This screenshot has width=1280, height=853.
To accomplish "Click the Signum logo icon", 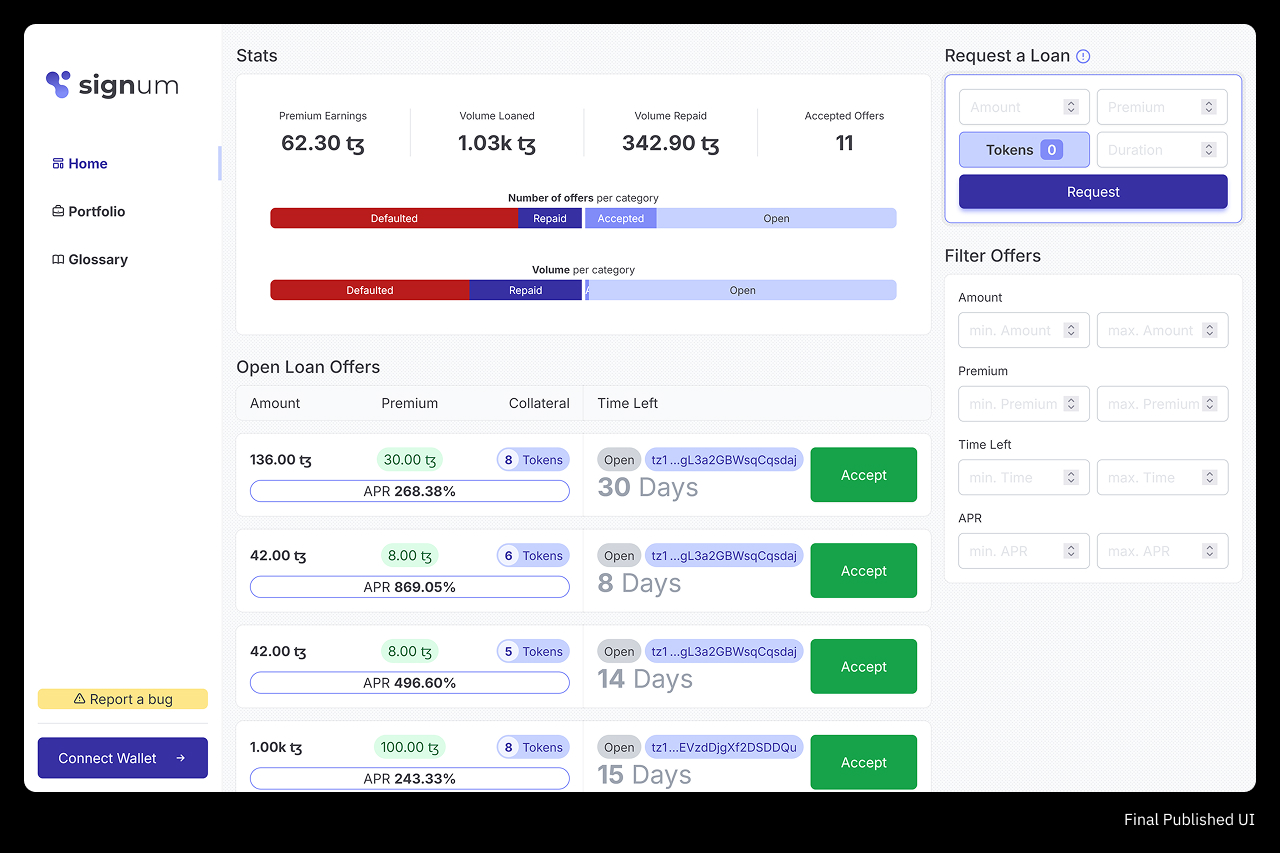I will click(59, 85).
